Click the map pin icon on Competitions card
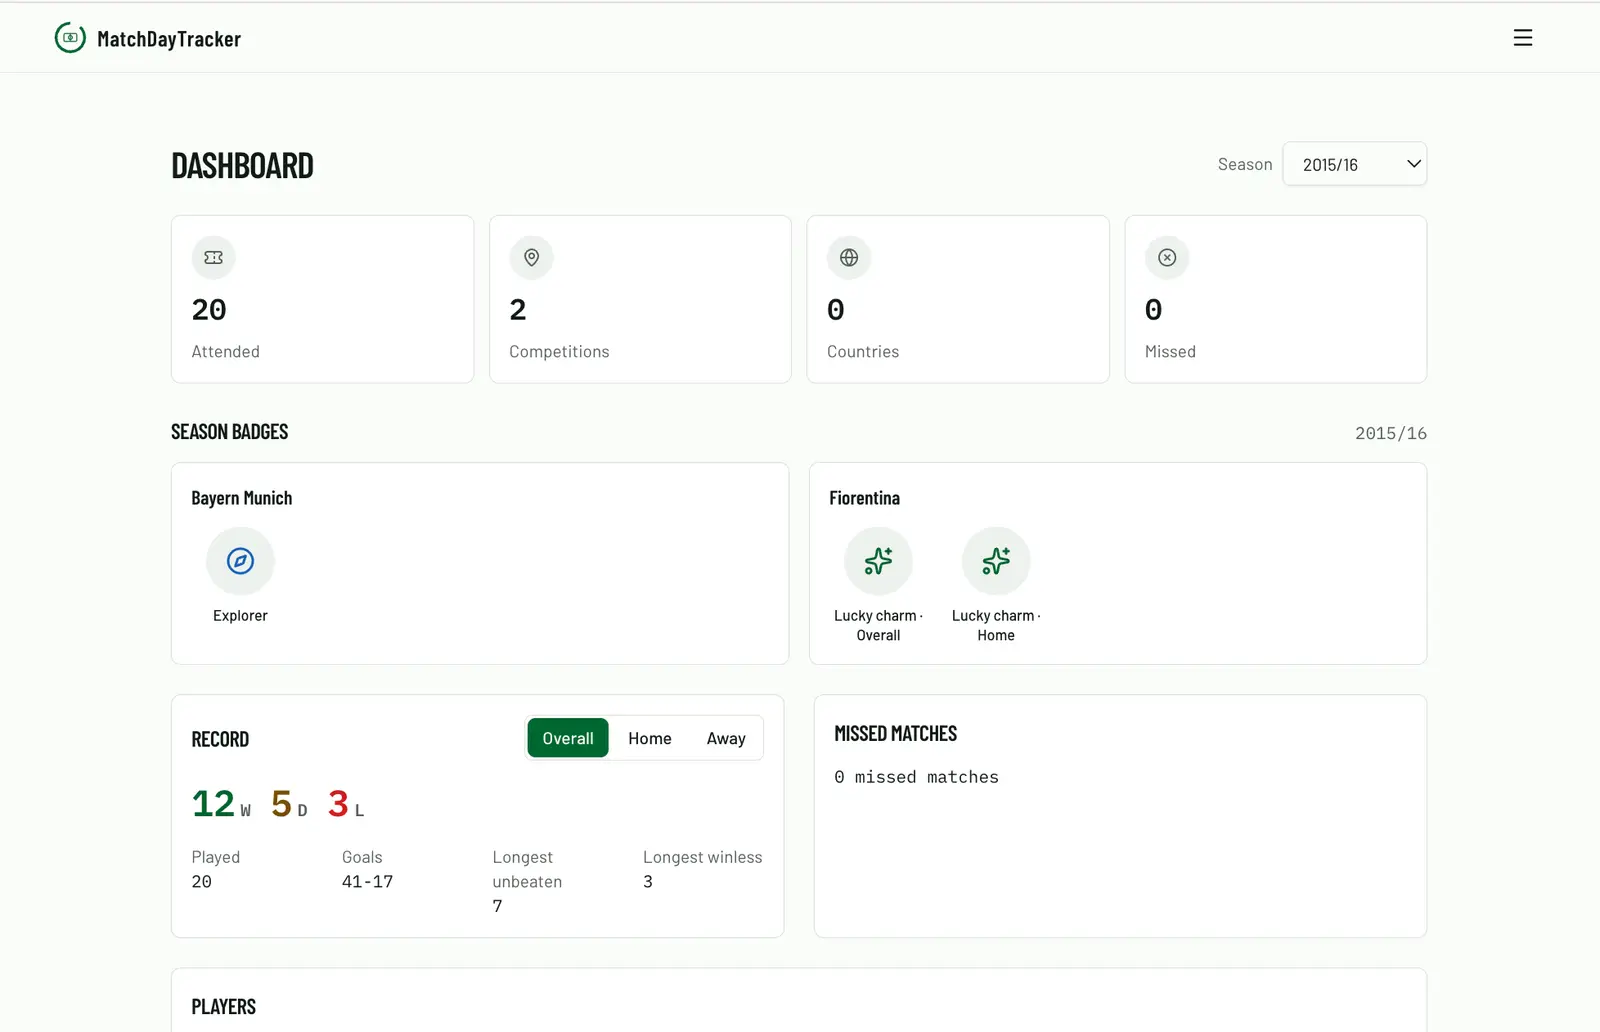1600x1032 pixels. pyautogui.click(x=531, y=257)
